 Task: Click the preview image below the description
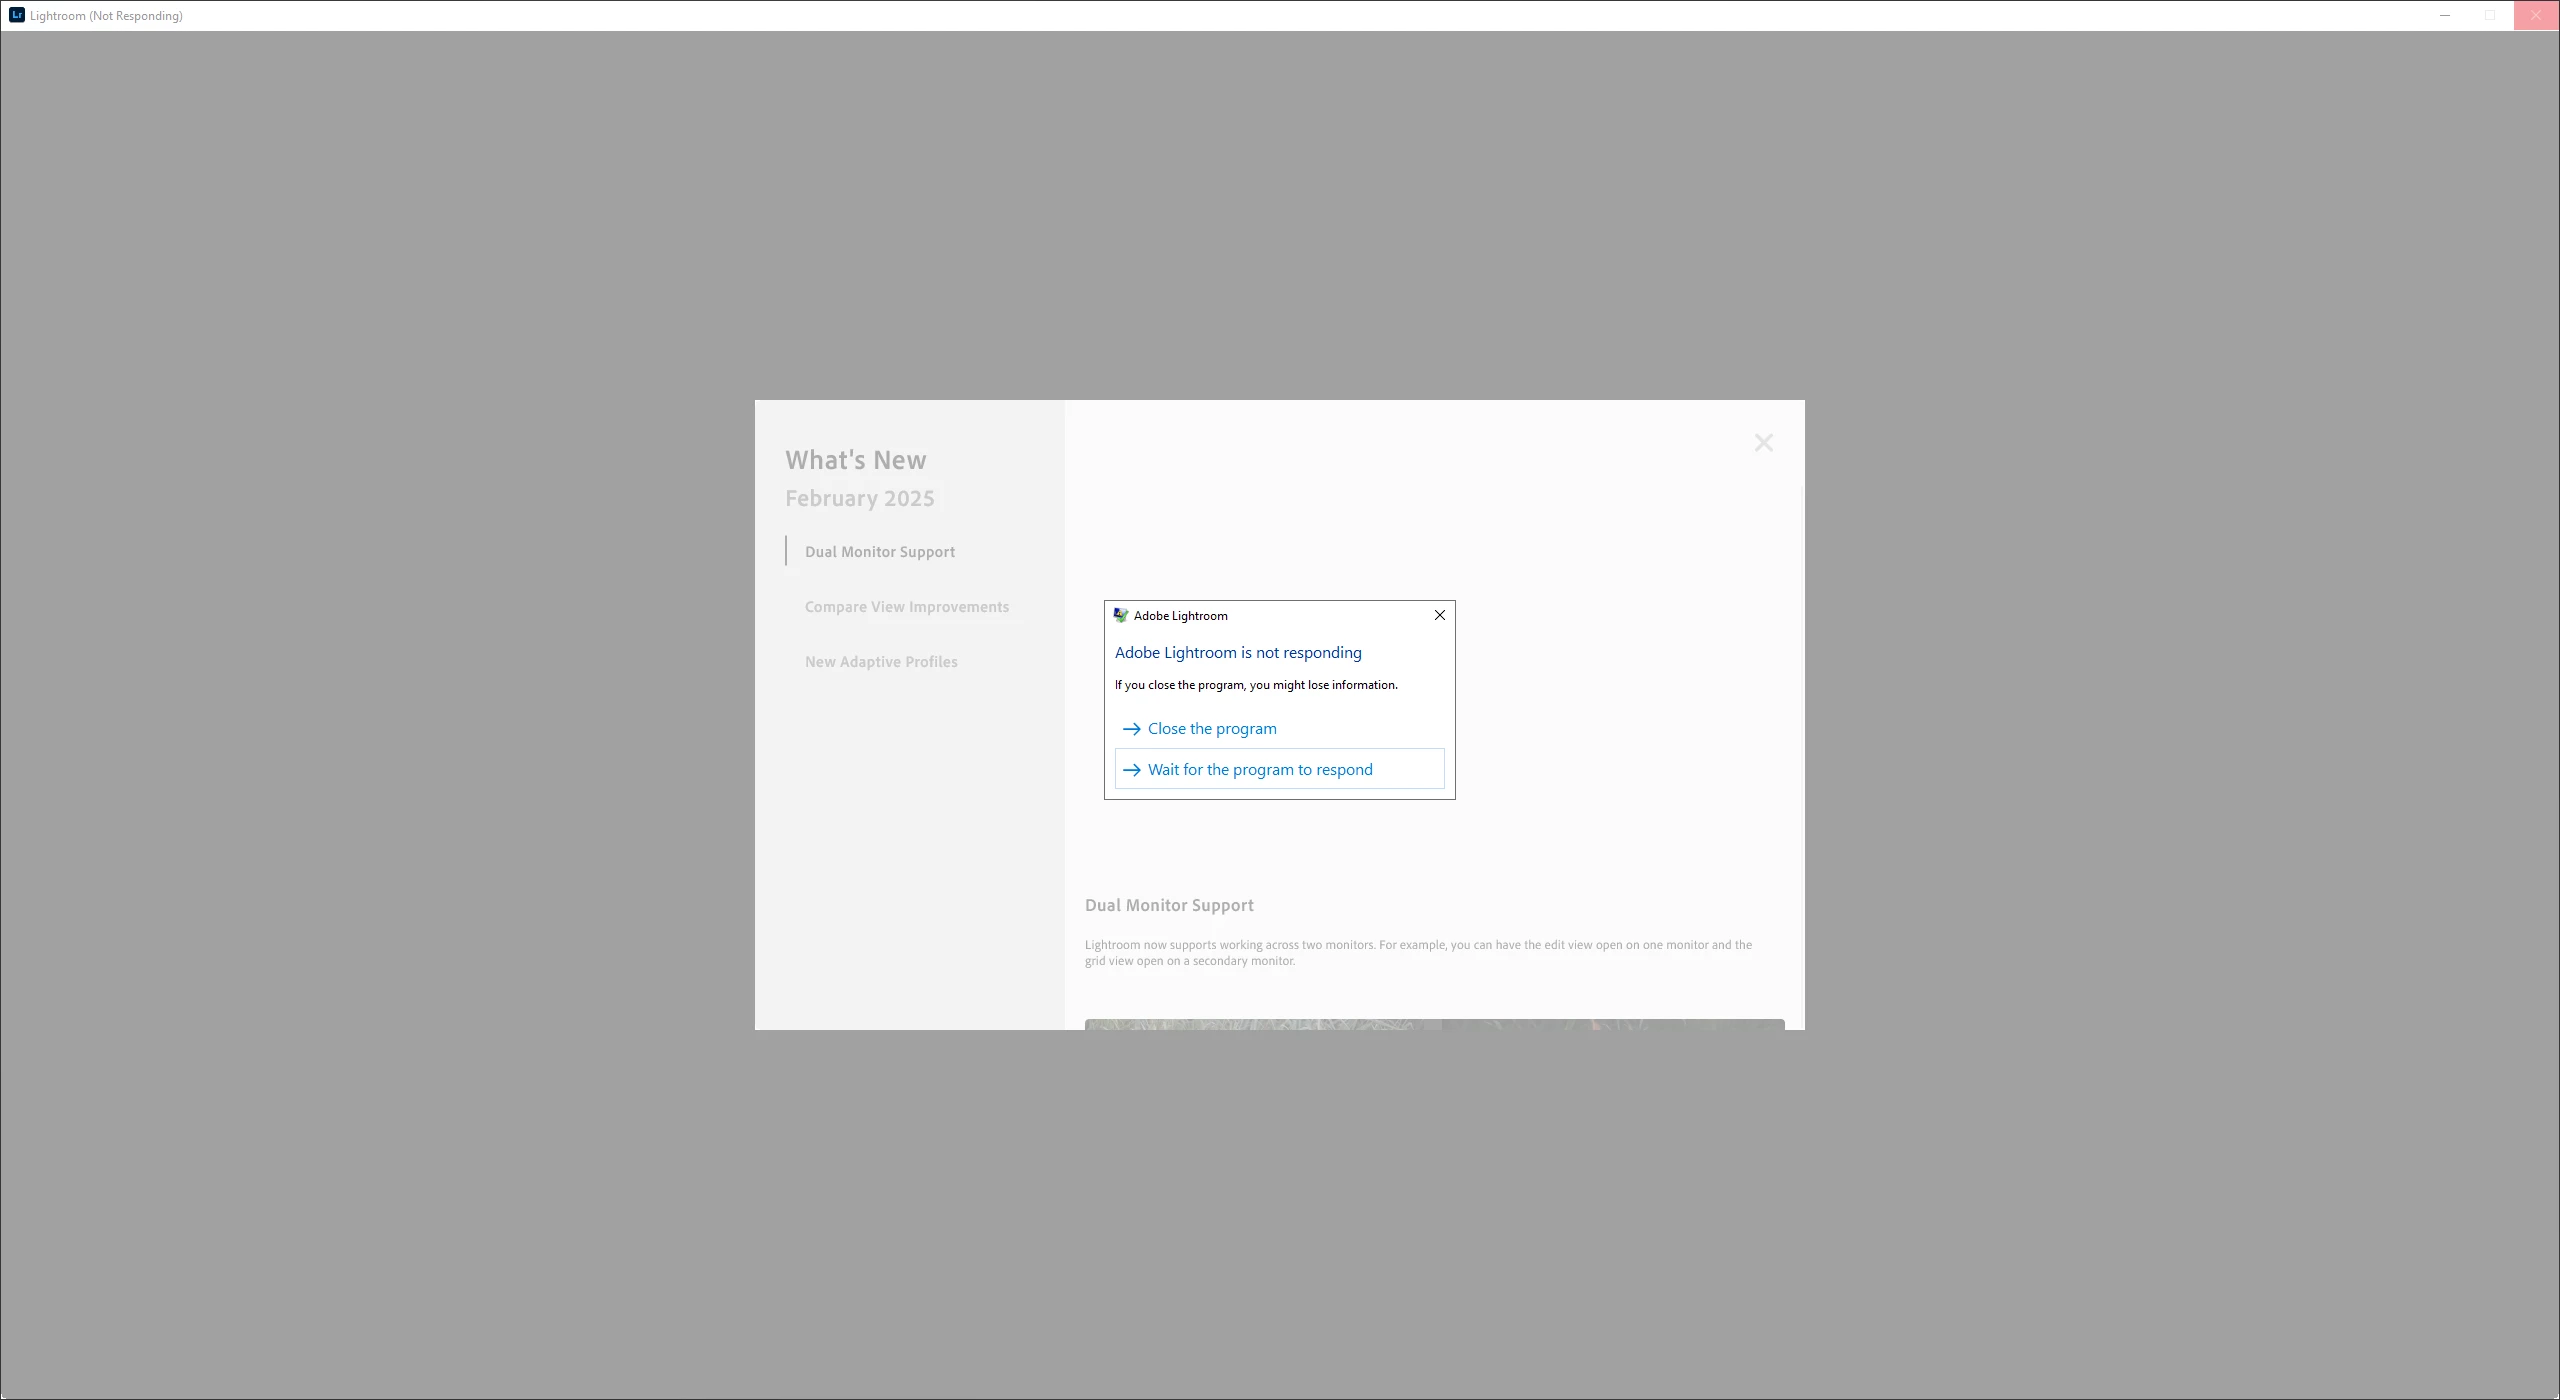(x=1433, y=1024)
